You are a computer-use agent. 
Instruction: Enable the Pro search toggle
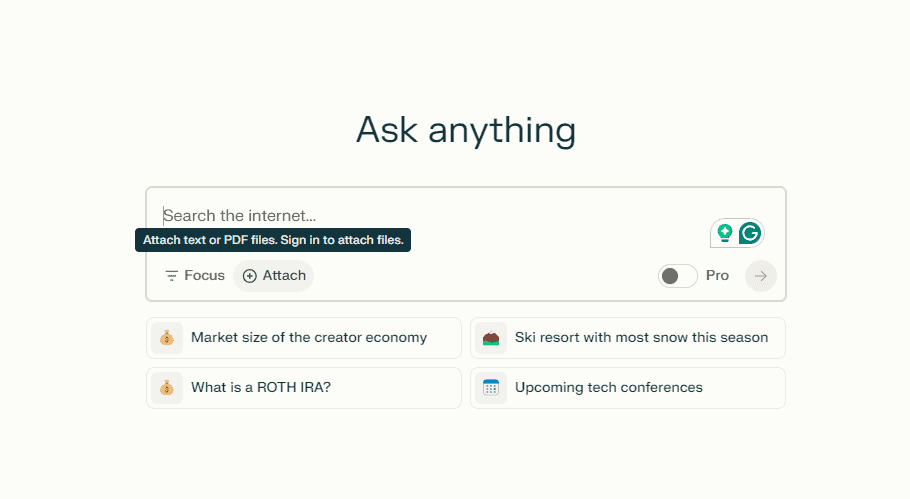point(677,276)
